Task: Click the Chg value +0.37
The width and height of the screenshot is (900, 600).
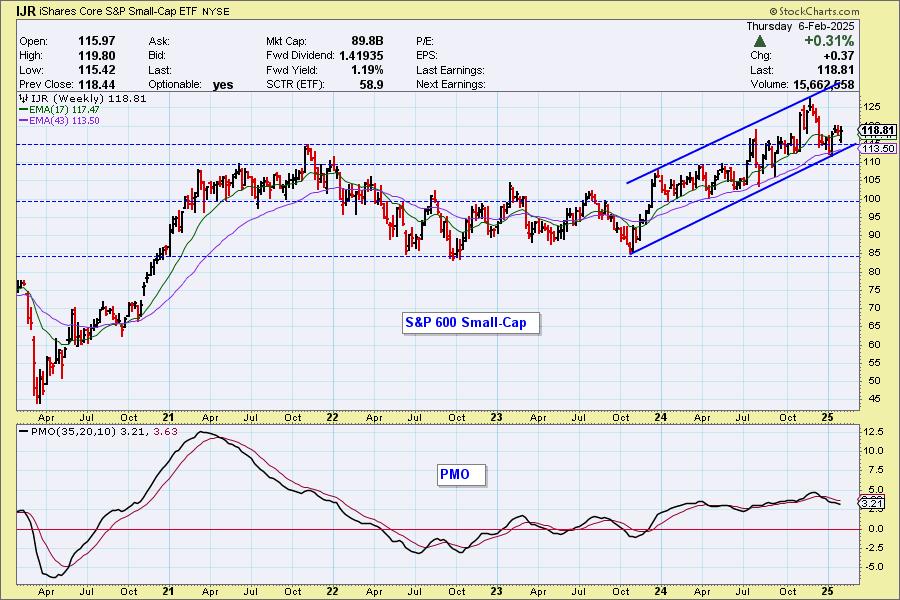Action: tap(839, 56)
